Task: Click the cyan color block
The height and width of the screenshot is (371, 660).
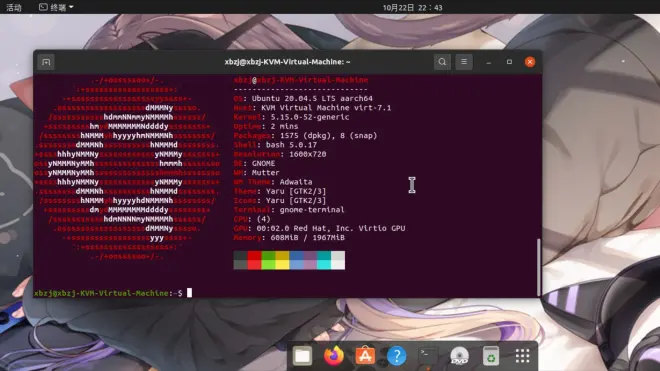Action: tap(324, 260)
